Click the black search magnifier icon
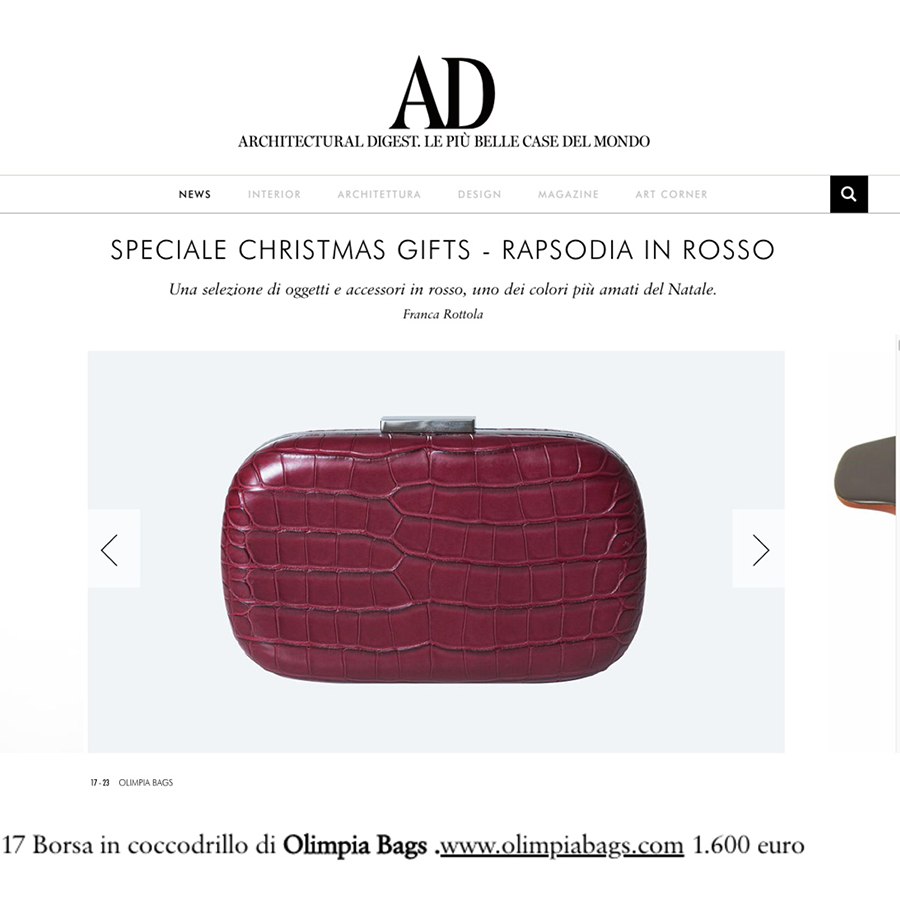The width and height of the screenshot is (900, 900). (848, 194)
